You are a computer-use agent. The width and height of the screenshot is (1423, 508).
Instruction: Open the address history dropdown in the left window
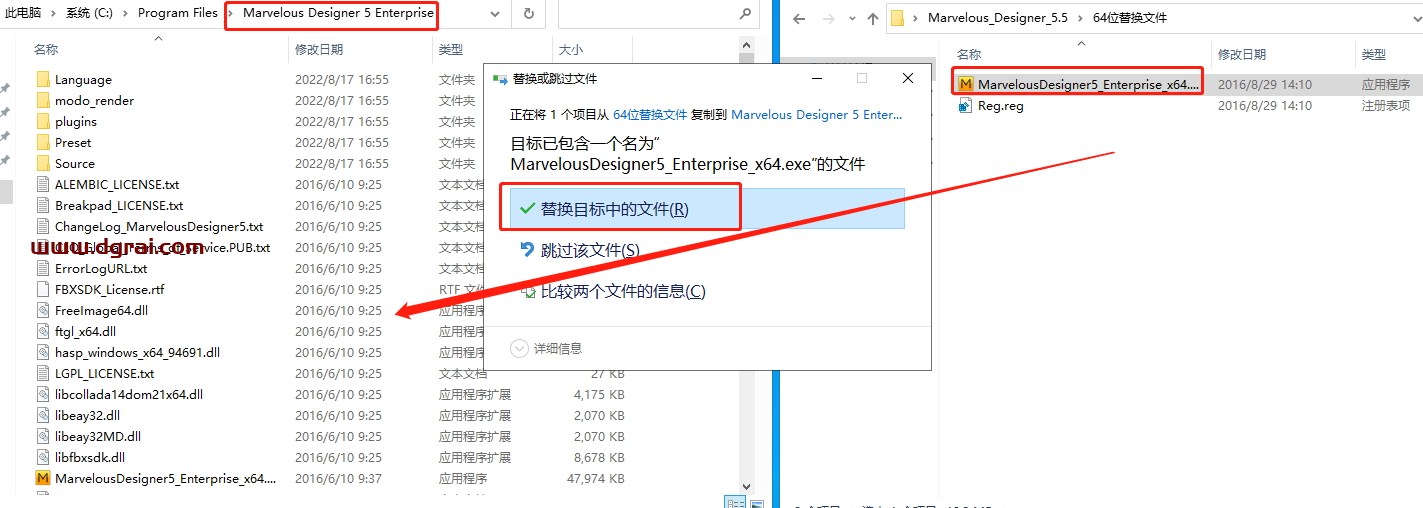495,14
